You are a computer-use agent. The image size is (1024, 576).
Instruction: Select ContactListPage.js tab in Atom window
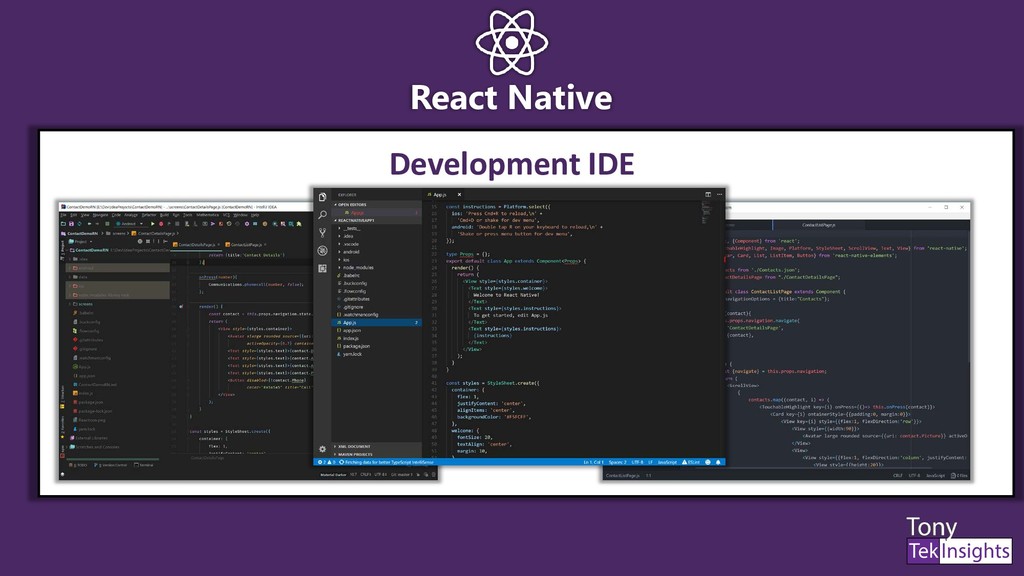coord(818,225)
